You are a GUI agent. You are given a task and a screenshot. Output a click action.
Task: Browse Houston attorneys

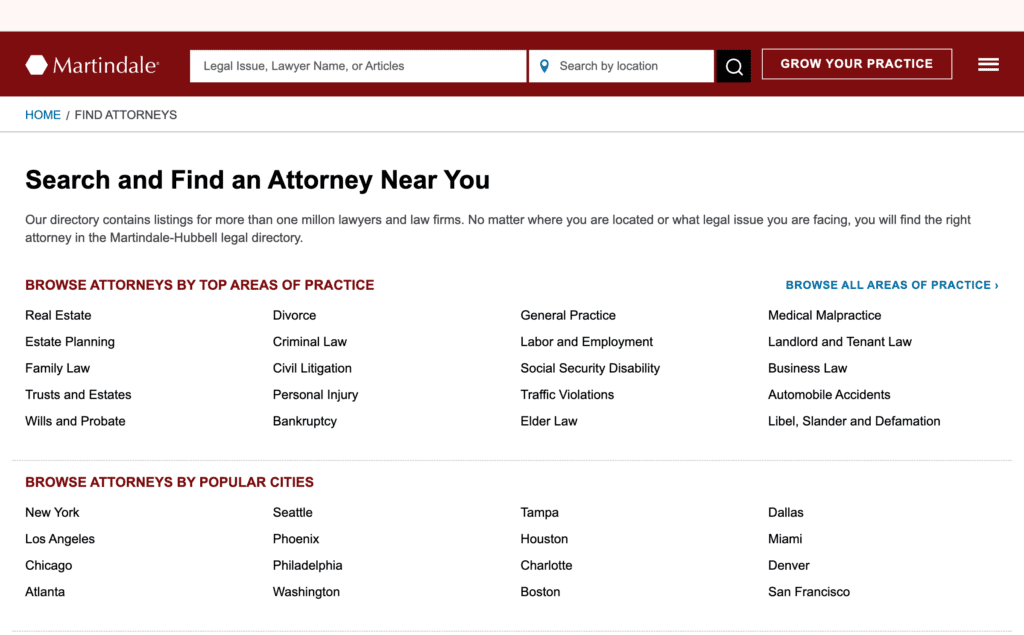click(x=544, y=539)
